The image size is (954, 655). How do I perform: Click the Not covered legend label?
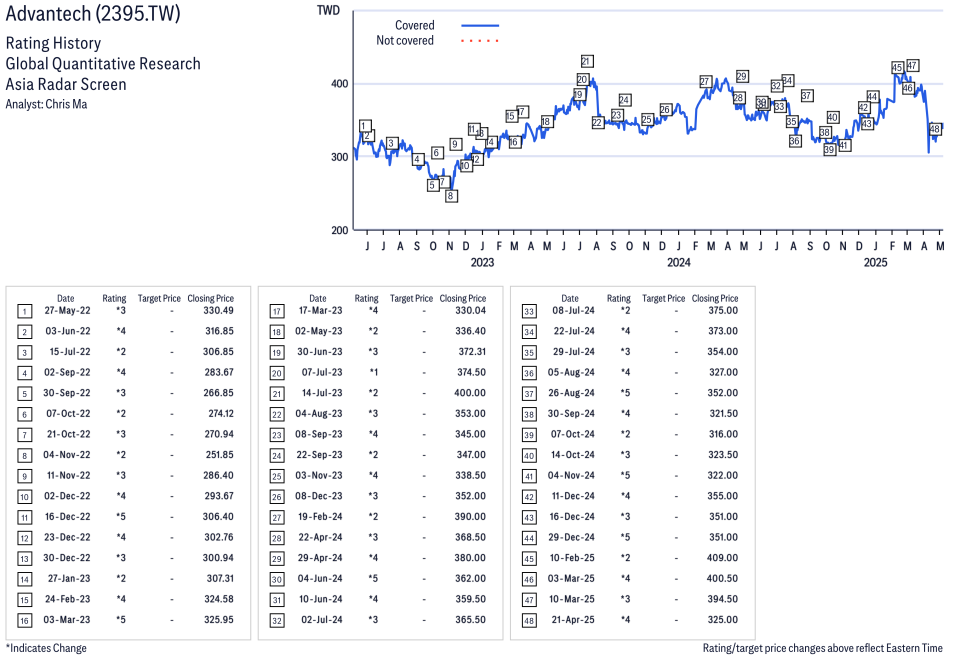405,41
